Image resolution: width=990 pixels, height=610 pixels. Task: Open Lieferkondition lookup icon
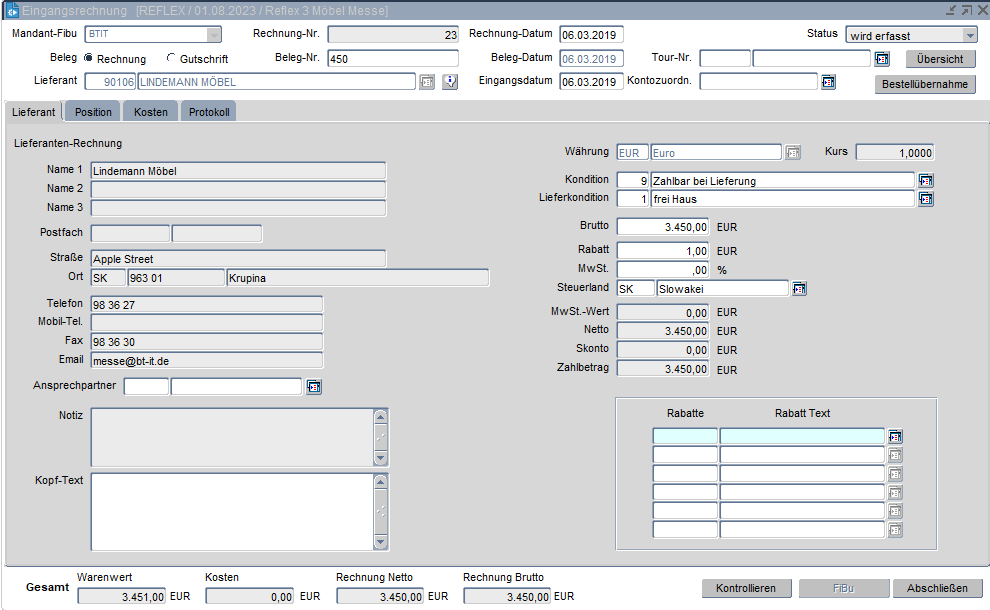(x=925, y=199)
